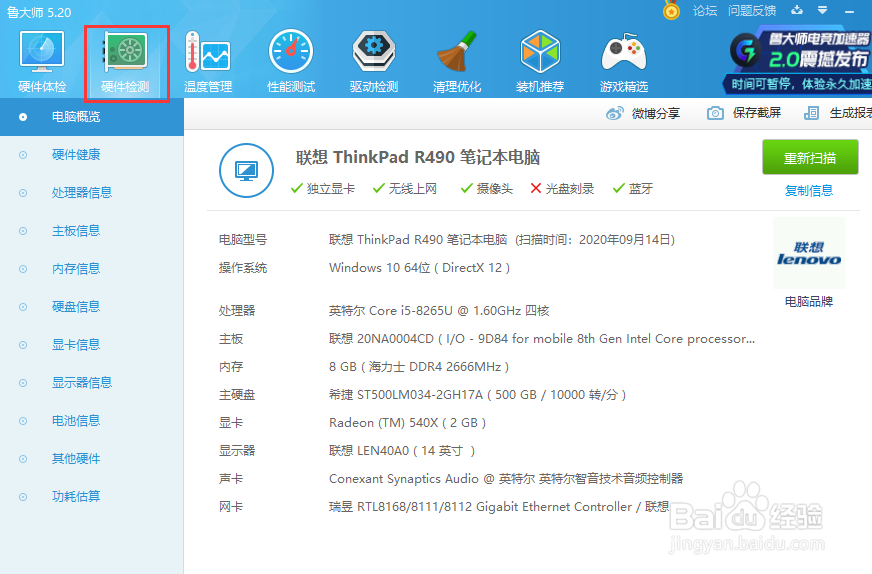872x574 pixels.
Task: Click 复制信息 copy info link
Action: tap(809, 191)
